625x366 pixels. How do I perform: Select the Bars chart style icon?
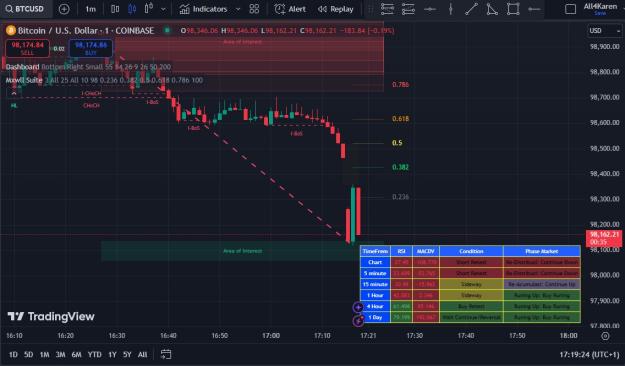[x=115, y=9]
